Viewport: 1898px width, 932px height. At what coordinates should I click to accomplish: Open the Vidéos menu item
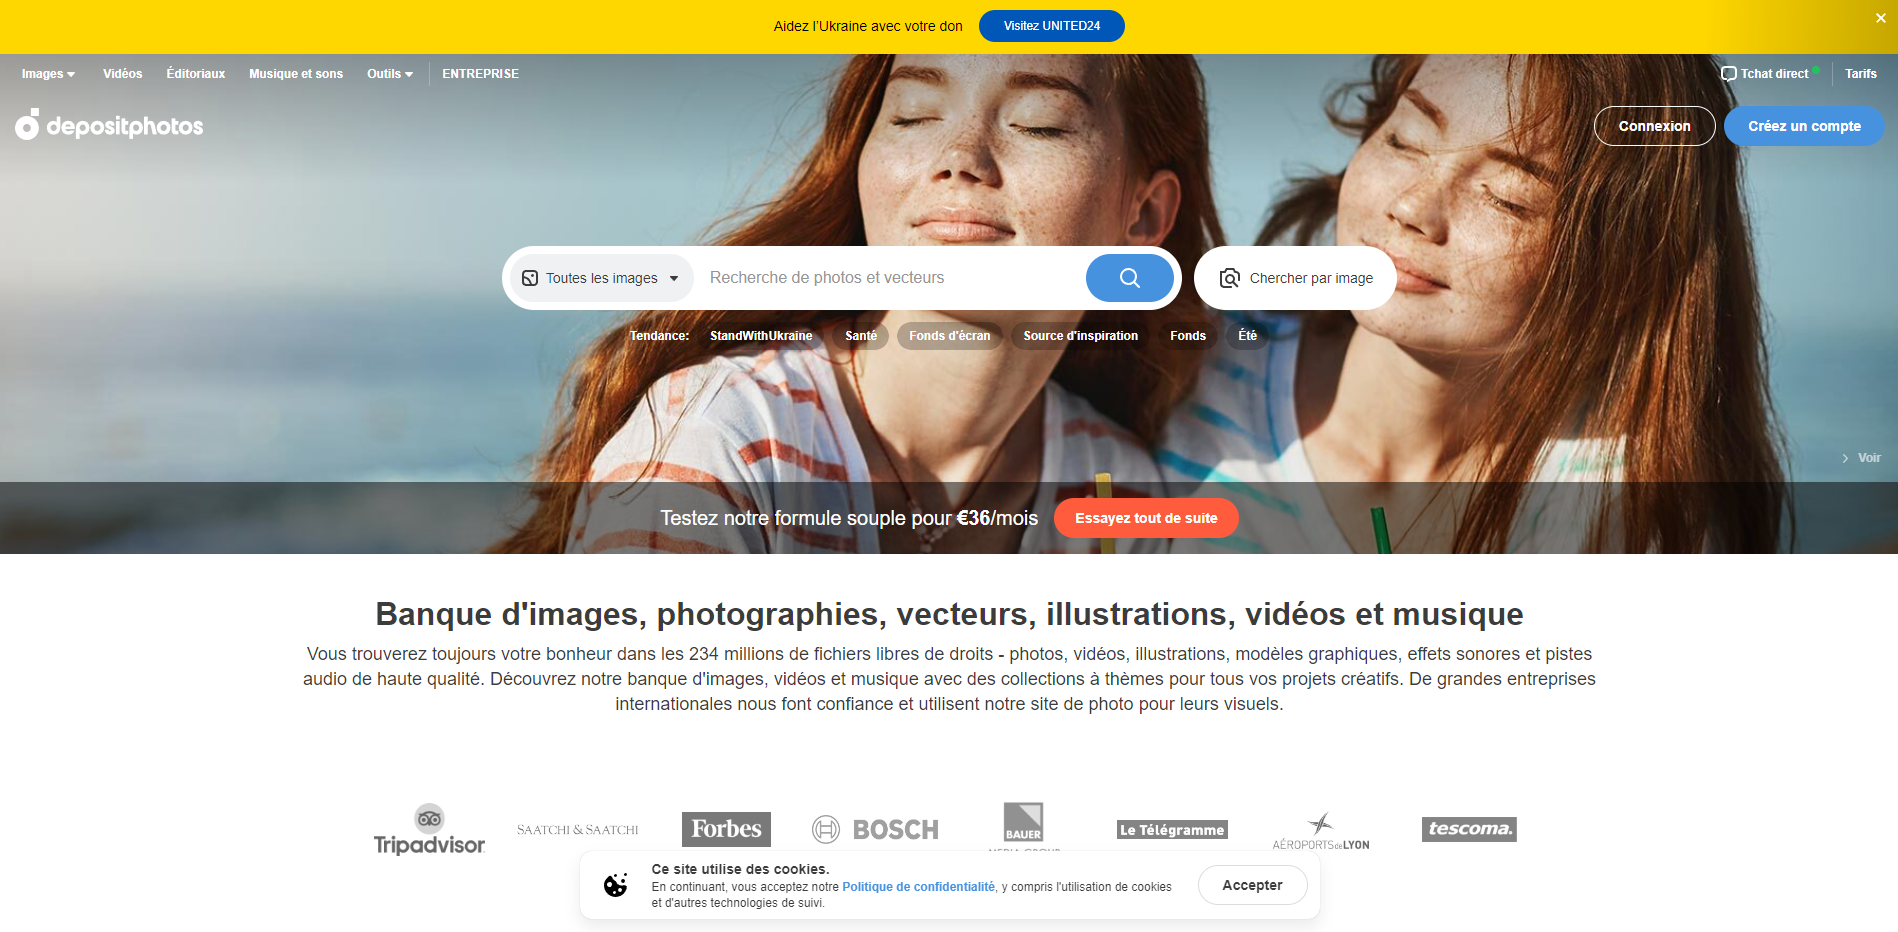click(122, 74)
